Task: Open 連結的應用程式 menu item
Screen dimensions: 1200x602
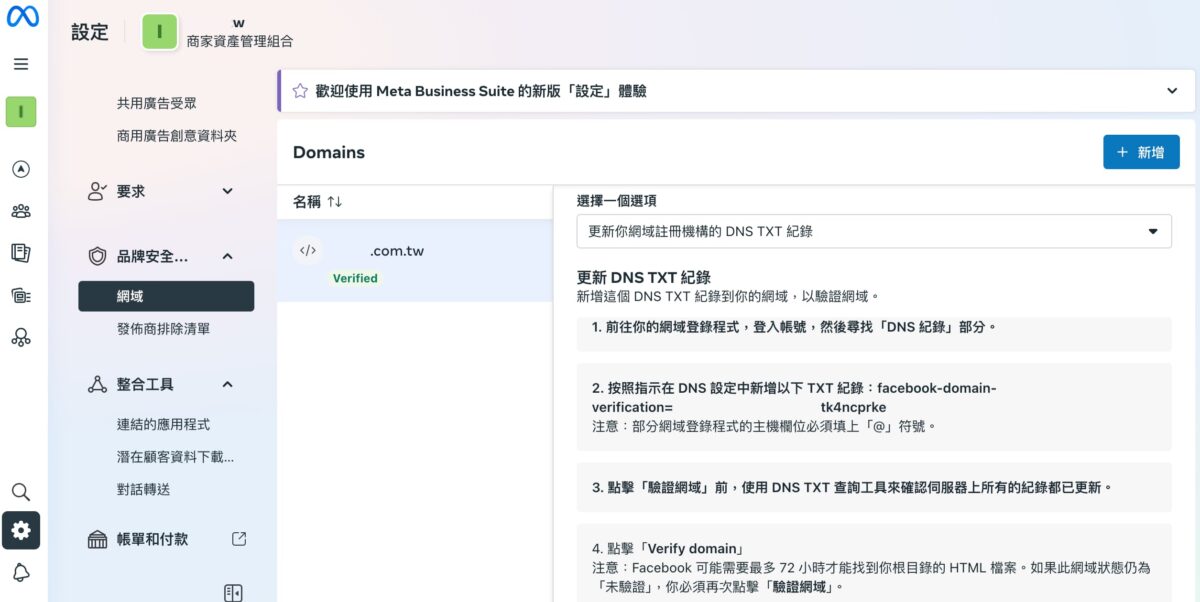Action: (x=163, y=424)
